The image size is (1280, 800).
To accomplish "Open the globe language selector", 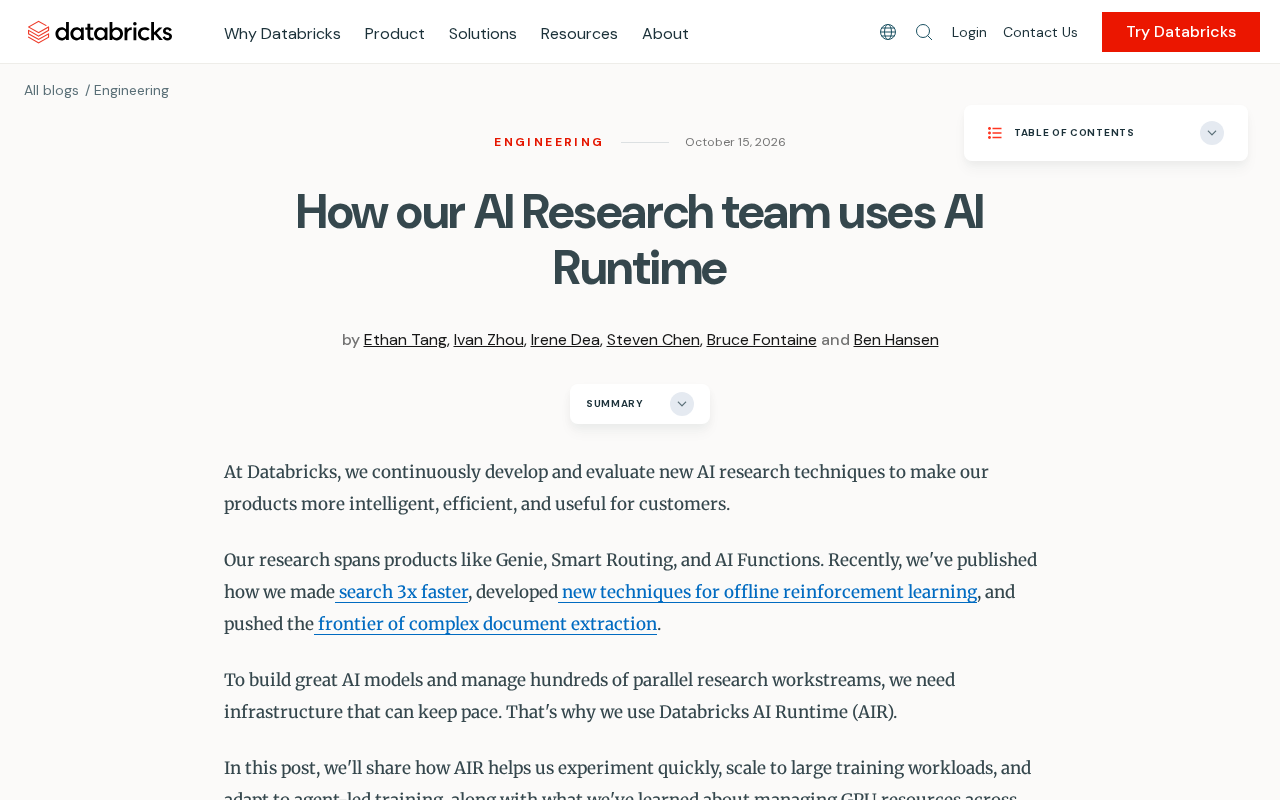I will click(x=888, y=32).
